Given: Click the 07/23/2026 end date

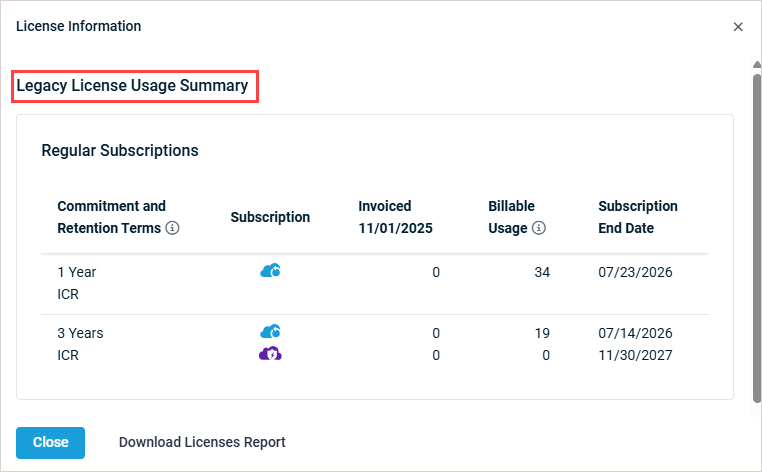Looking at the screenshot, I should click(635, 272).
